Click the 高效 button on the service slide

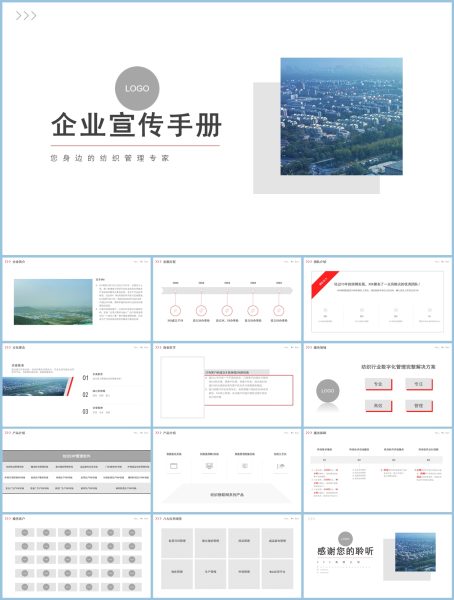coord(378,406)
